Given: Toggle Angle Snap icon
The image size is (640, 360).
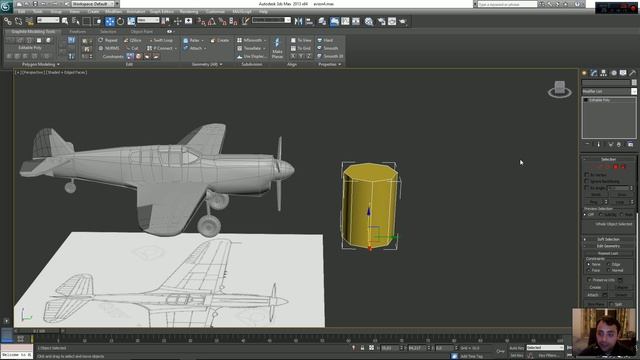Looking at the screenshot, I should click(x=211, y=21).
